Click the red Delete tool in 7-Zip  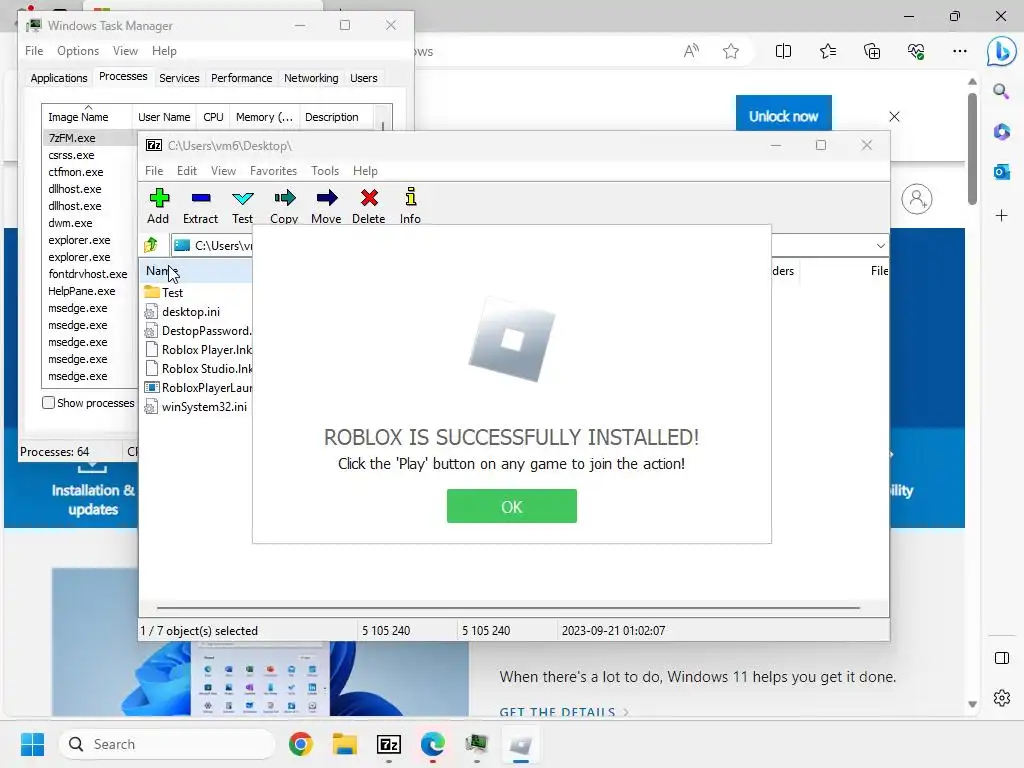point(369,206)
